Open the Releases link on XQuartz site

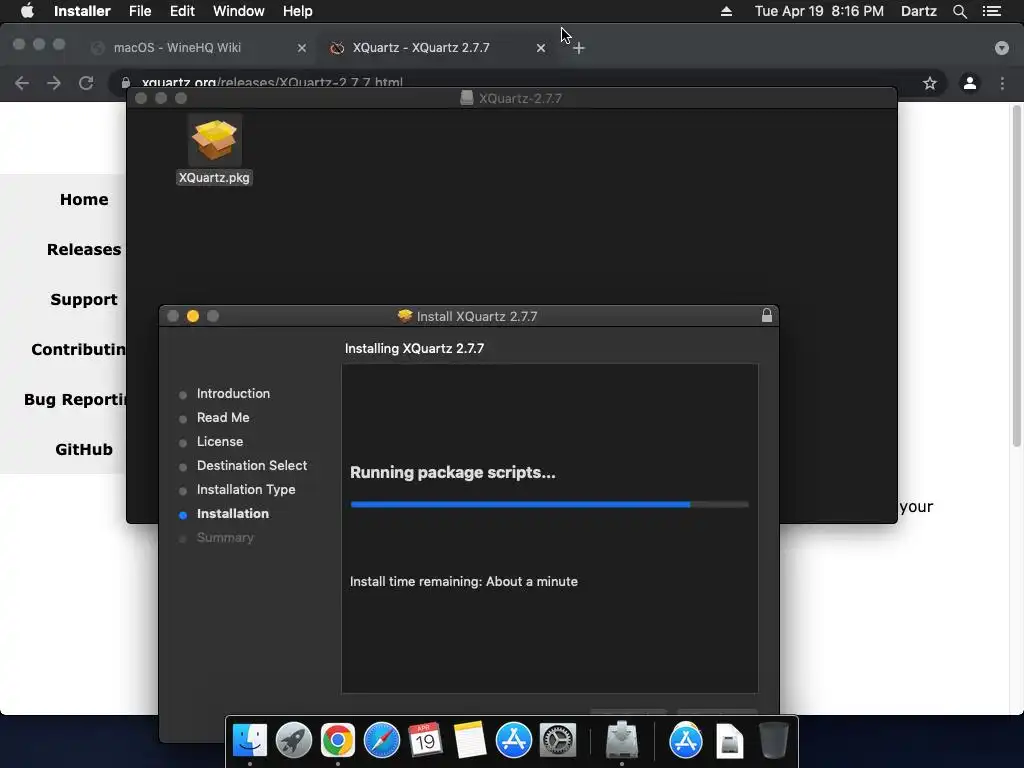[x=84, y=249]
